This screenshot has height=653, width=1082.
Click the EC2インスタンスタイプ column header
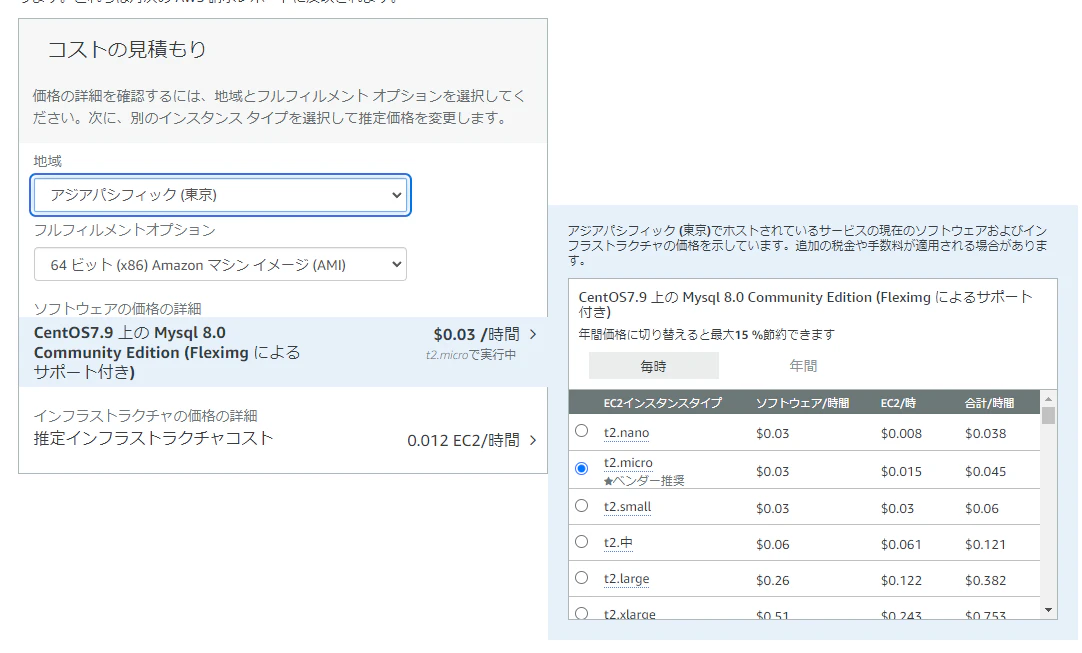(662, 403)
